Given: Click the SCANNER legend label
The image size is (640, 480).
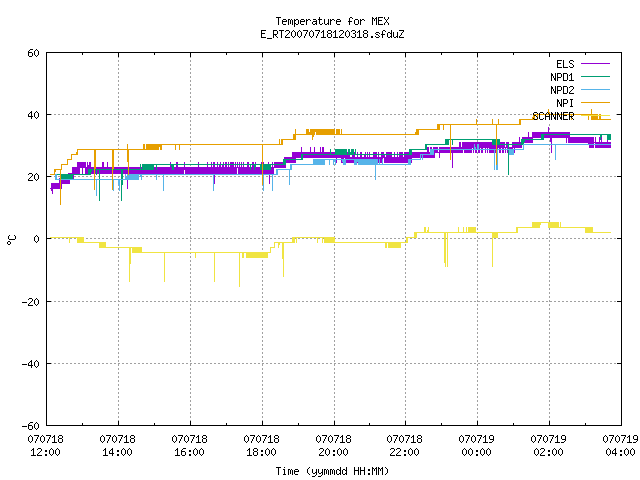Looking at the screenshot, I should 553,116.
